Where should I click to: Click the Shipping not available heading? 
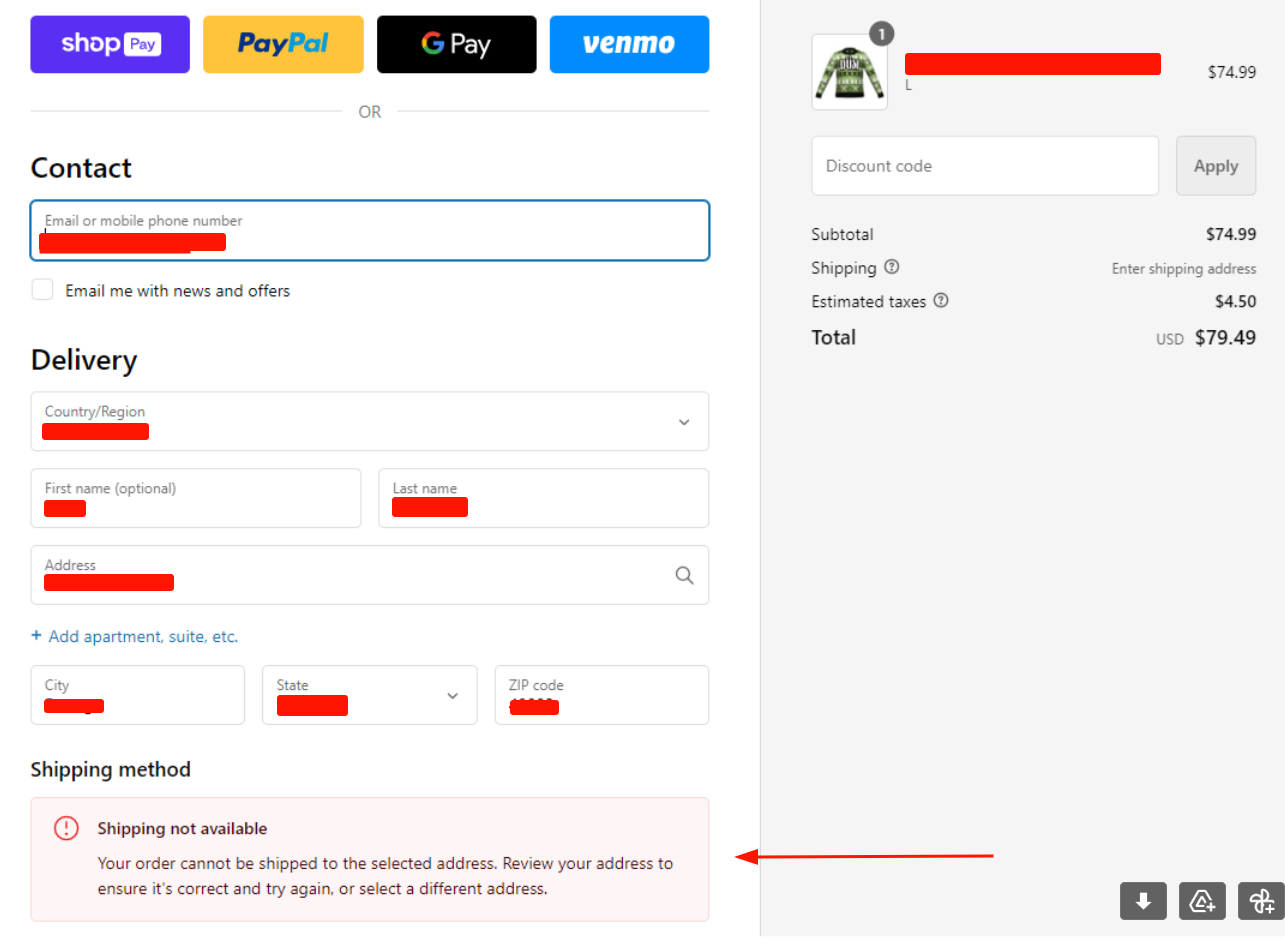(x=182, y=828)
